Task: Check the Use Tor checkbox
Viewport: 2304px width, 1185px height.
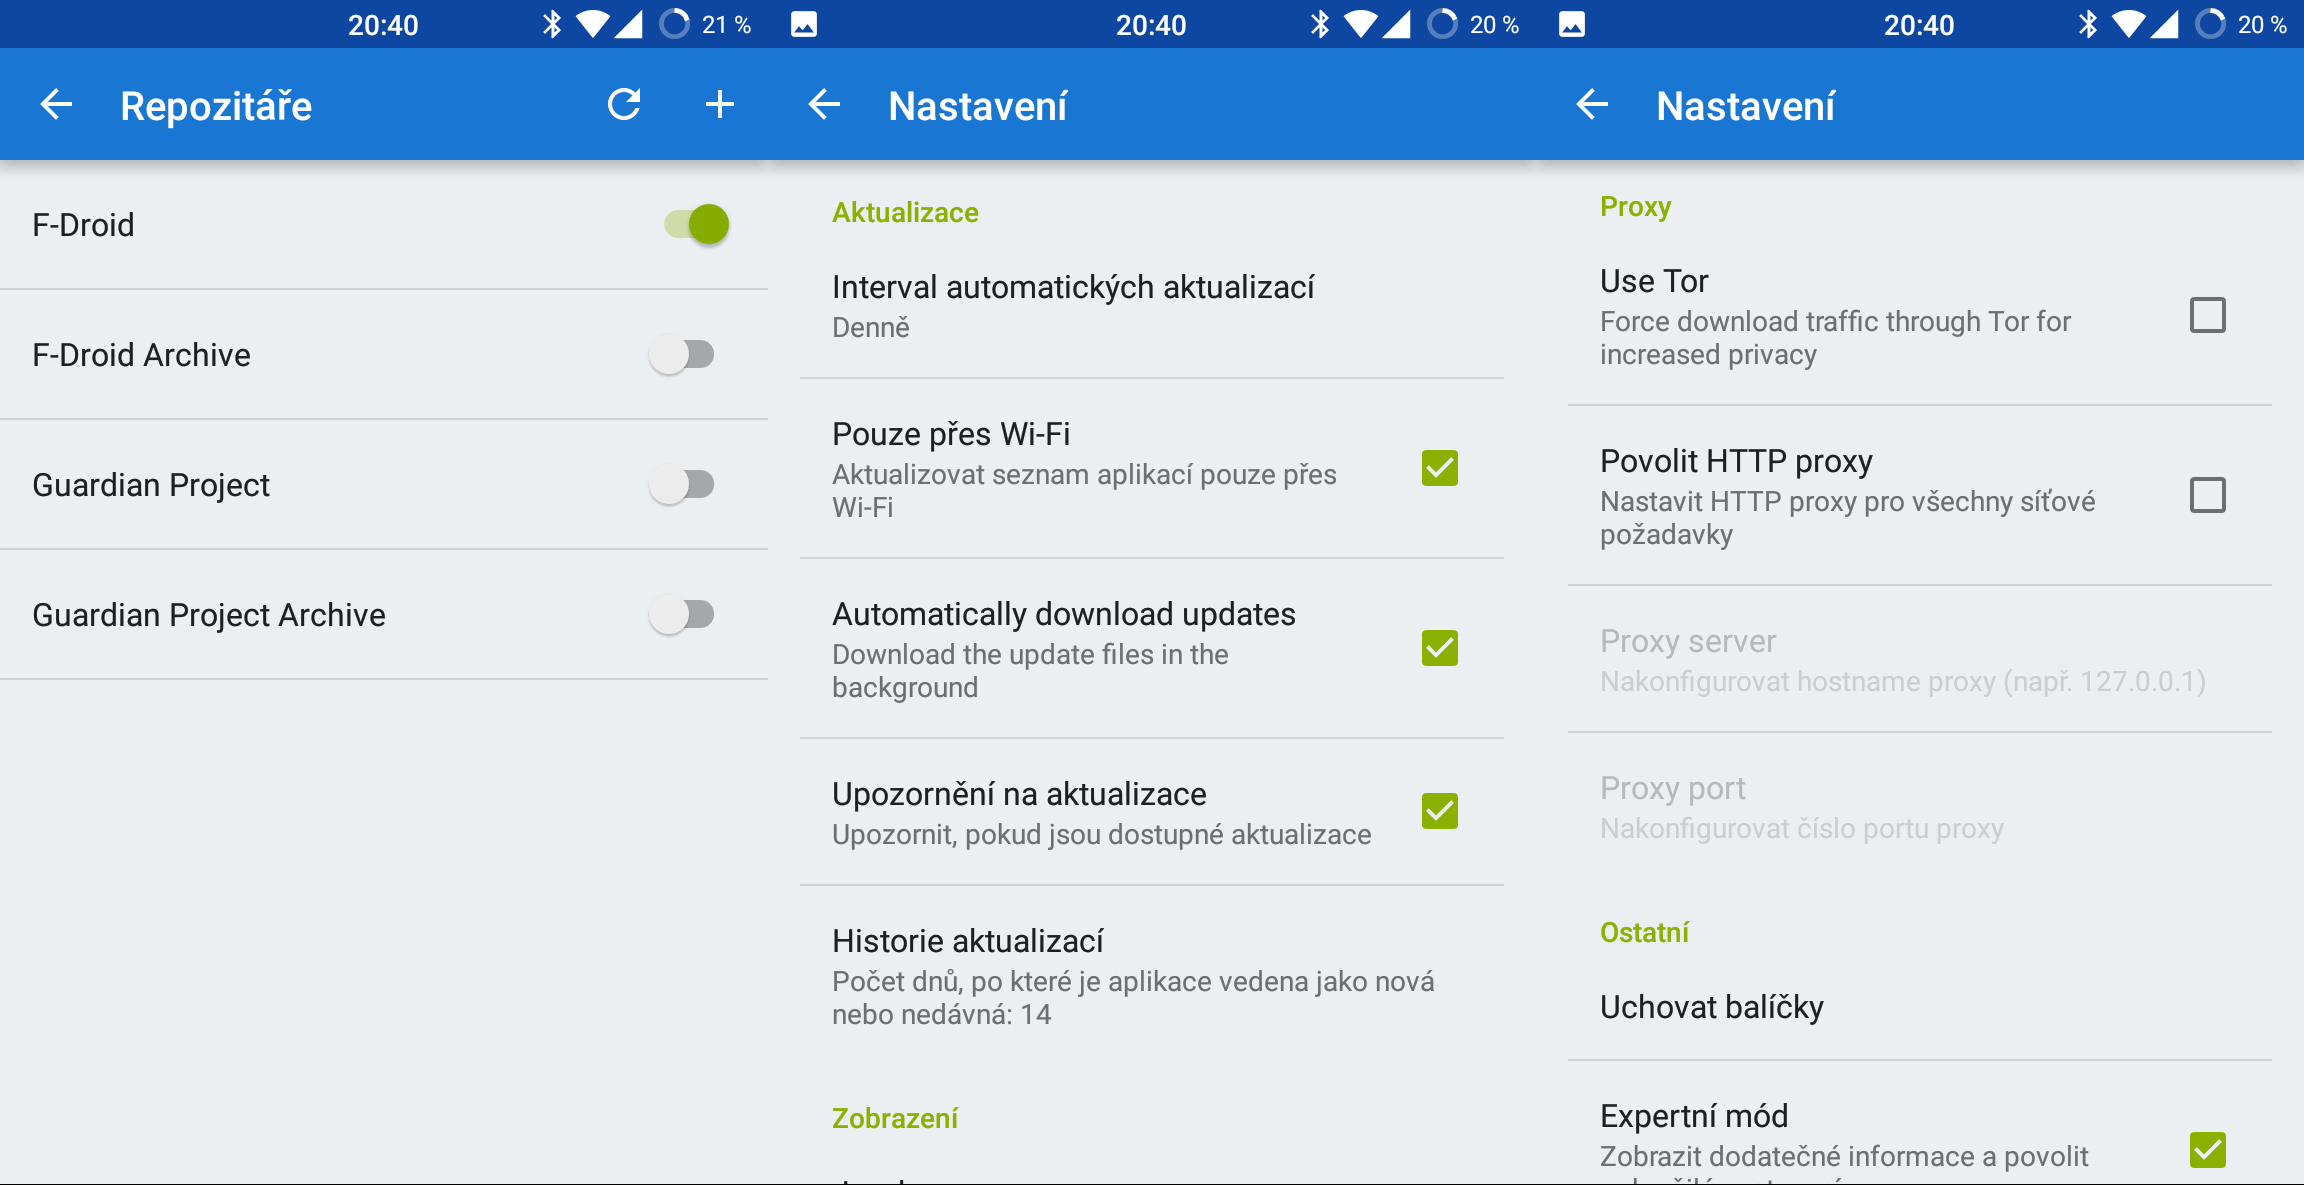Action: pyautogui.click(x=2207, y=316)
